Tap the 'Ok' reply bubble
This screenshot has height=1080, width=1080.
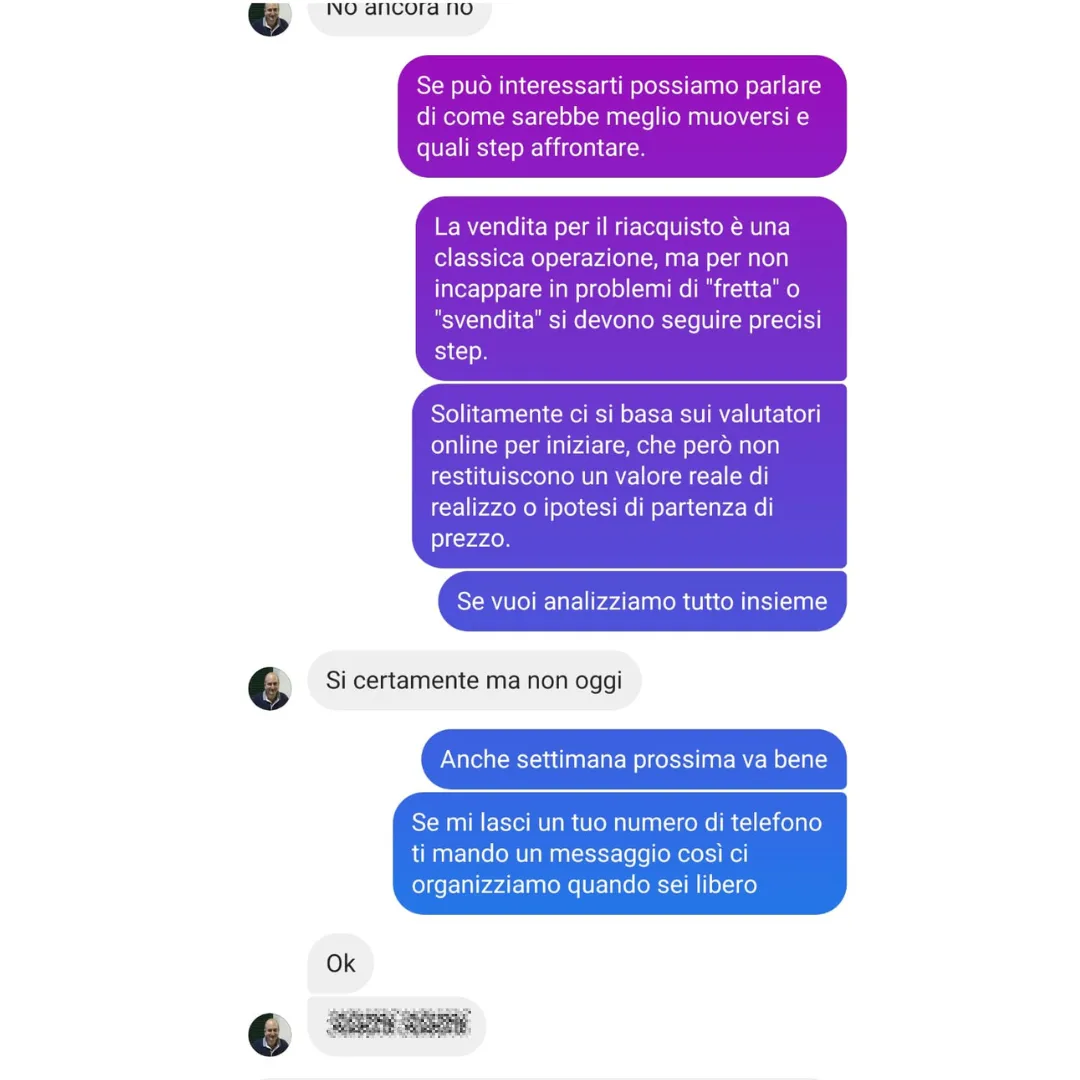click(340, 963)
